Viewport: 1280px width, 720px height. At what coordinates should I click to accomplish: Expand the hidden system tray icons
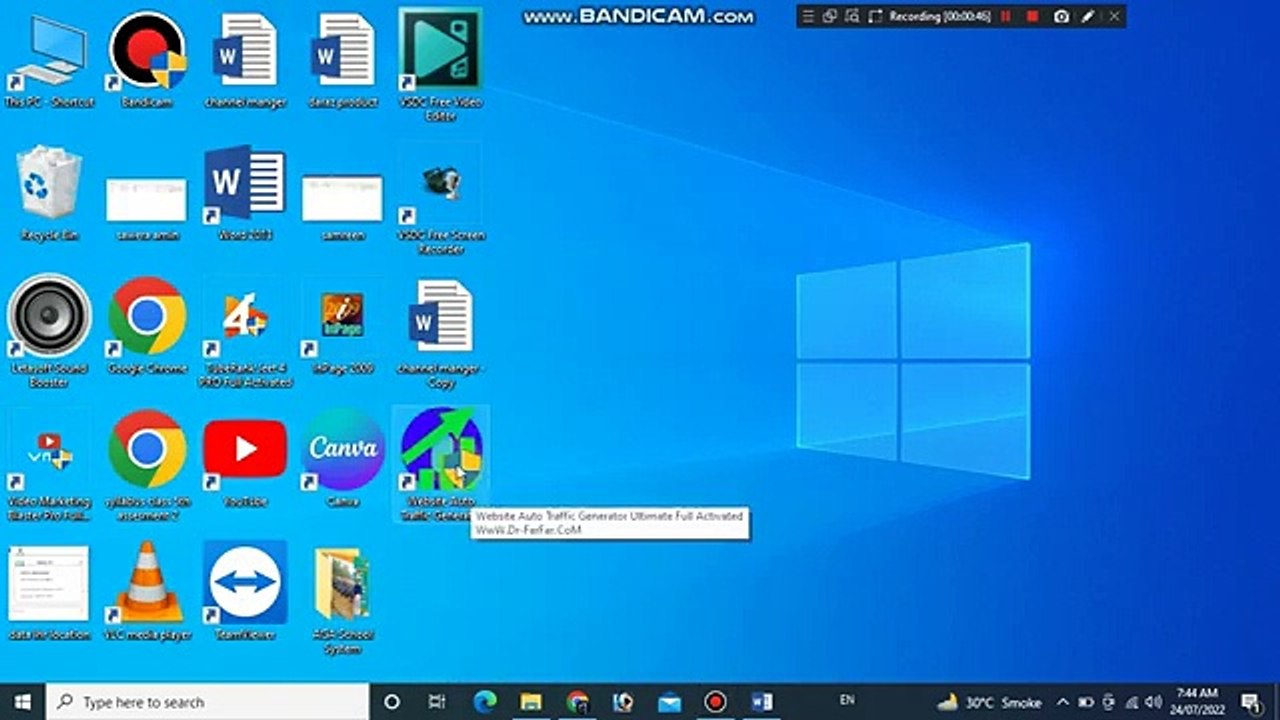tap(1063, 702)
